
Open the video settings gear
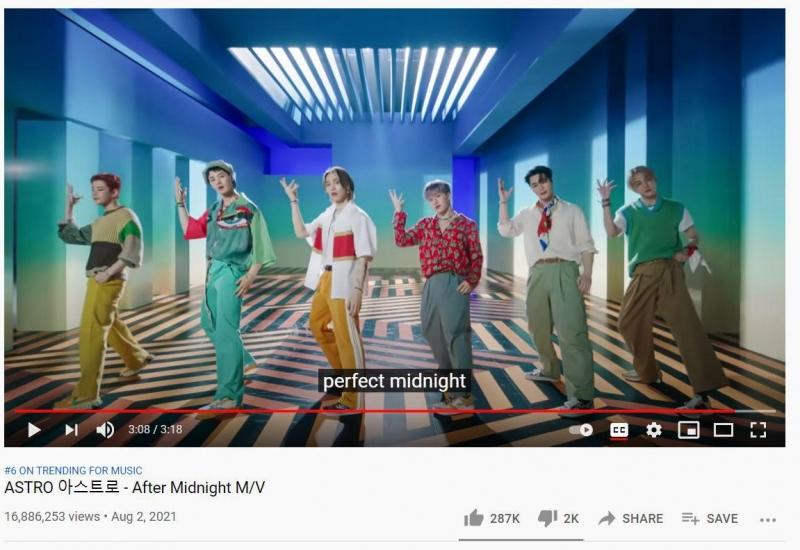click(654, 430)
